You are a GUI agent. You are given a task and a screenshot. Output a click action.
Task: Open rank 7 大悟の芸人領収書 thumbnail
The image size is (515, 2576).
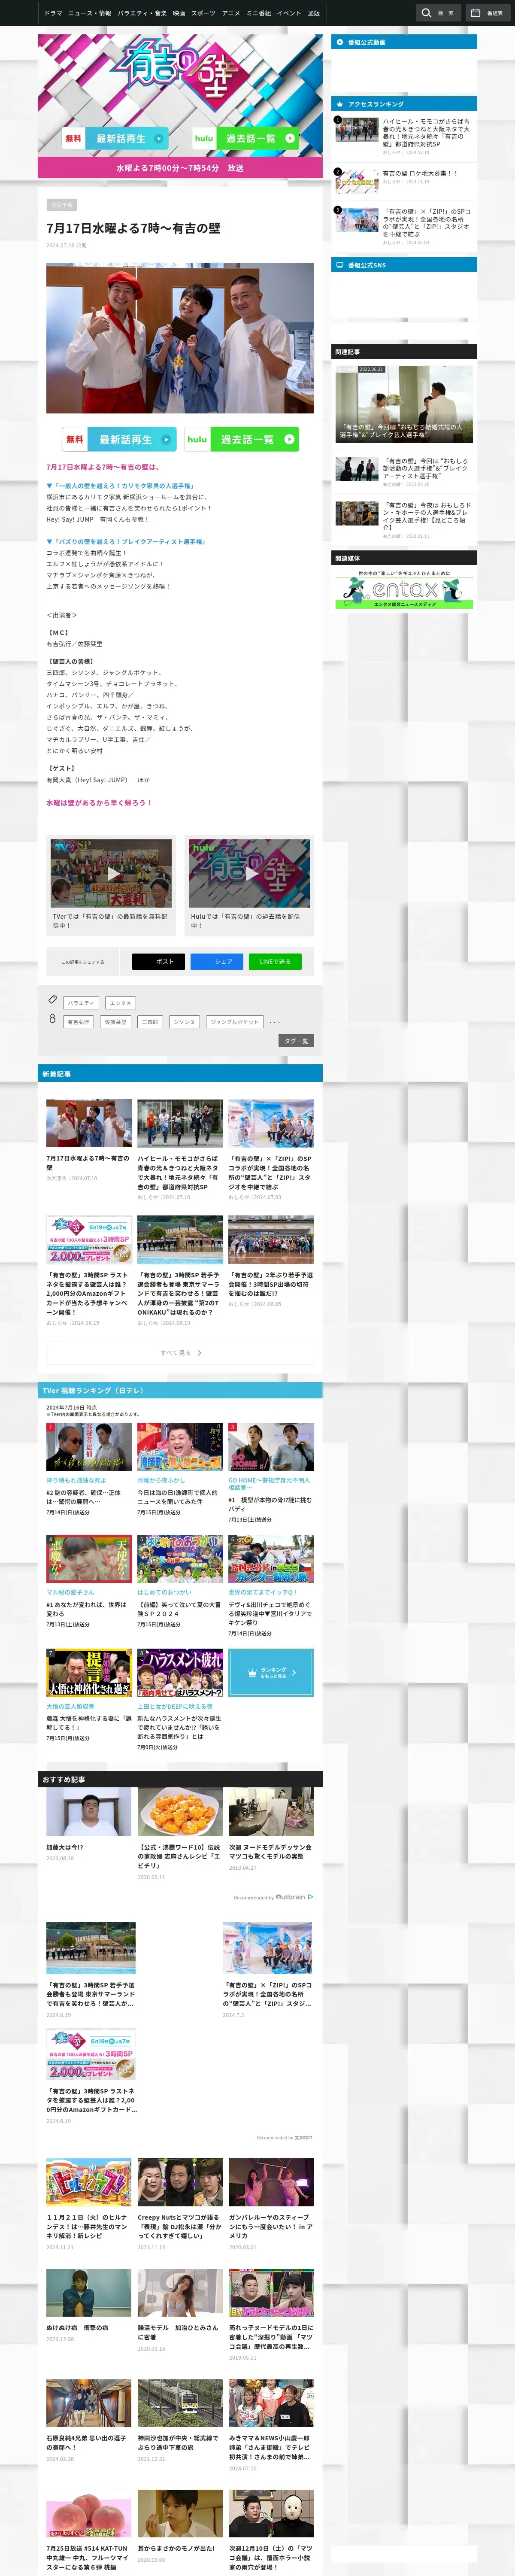point(89,1673)
